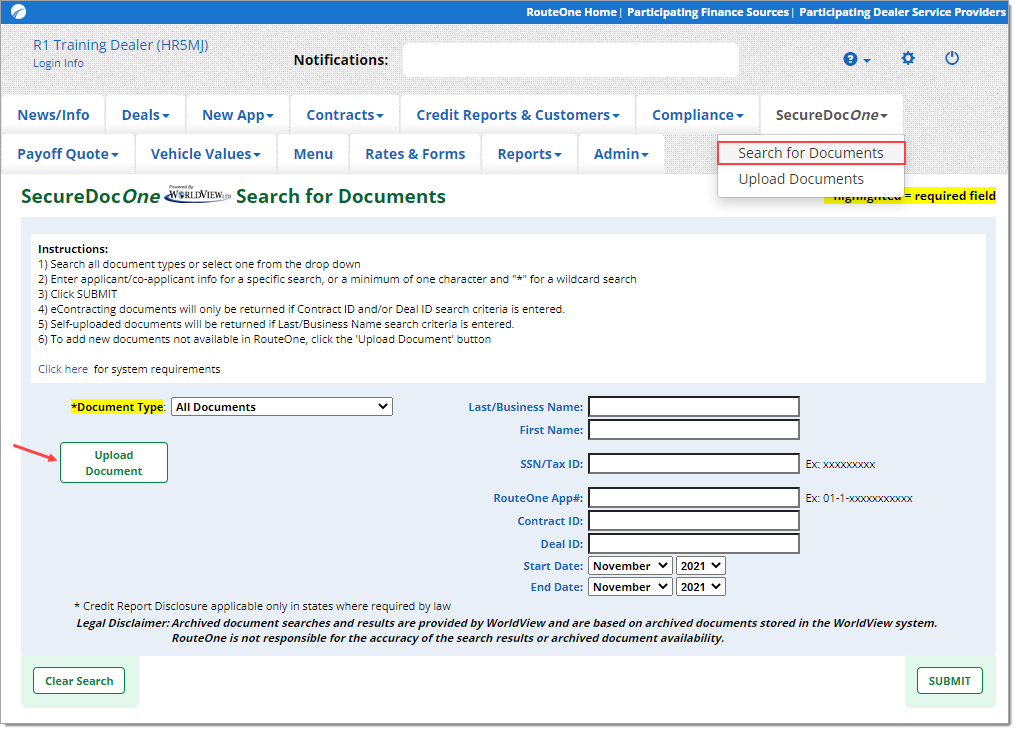This screenshot has height=731, width=1016.
Task: Open the News/Info tab
Action: click(x=53, y=115)
